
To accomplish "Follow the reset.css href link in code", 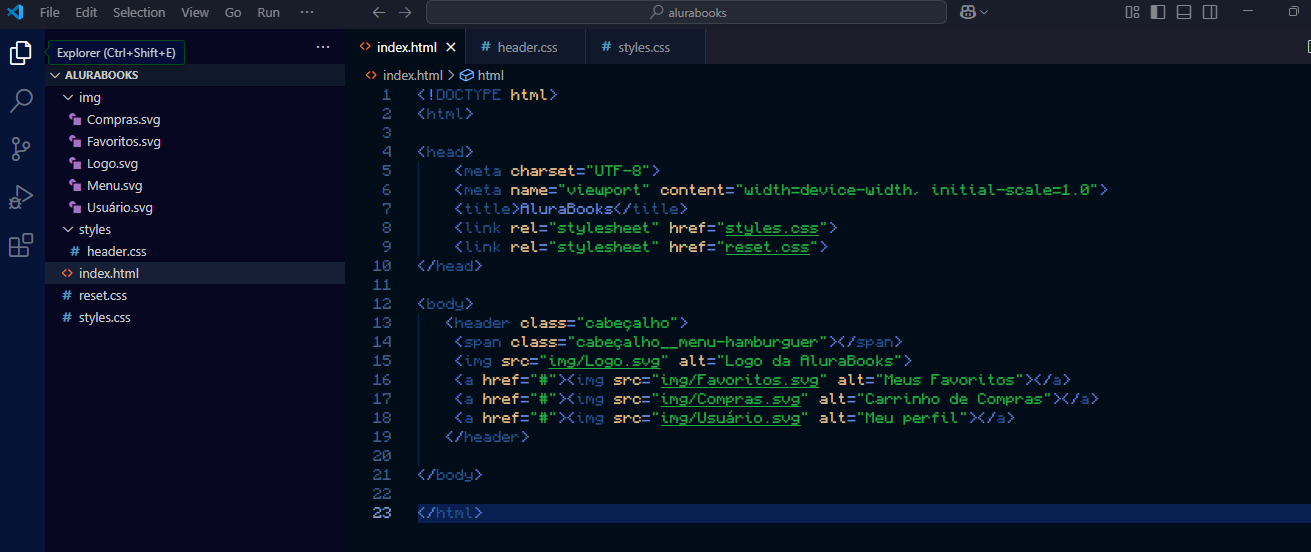I will tap(767, 246).
